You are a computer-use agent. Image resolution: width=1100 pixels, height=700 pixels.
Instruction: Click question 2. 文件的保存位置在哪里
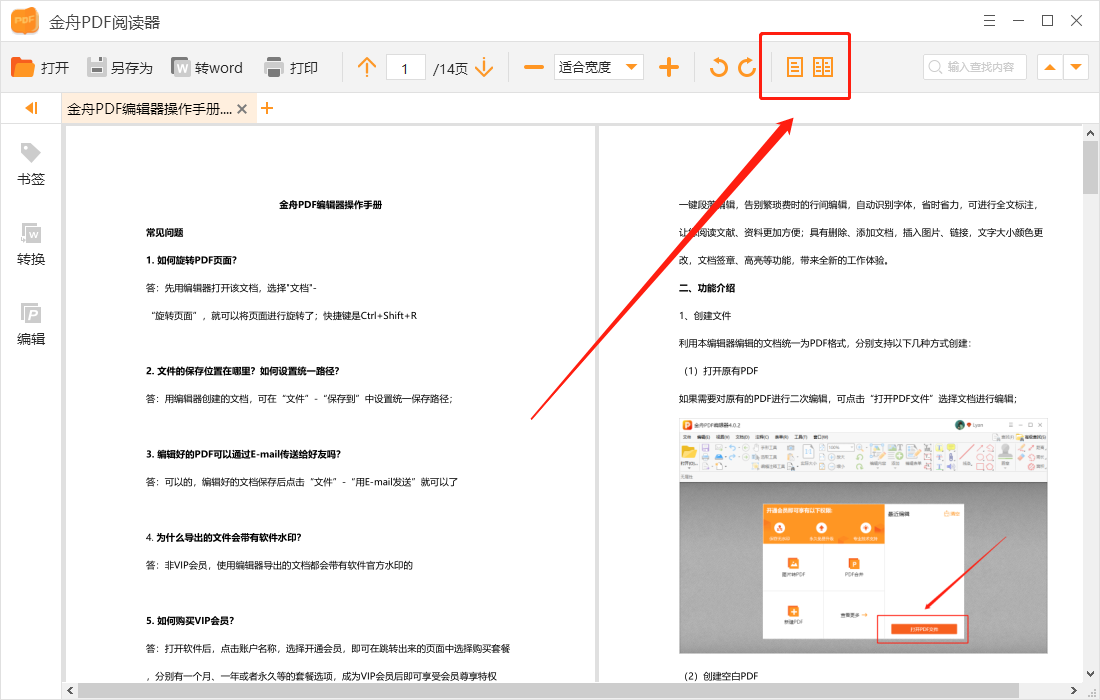[x=243, y=371]
